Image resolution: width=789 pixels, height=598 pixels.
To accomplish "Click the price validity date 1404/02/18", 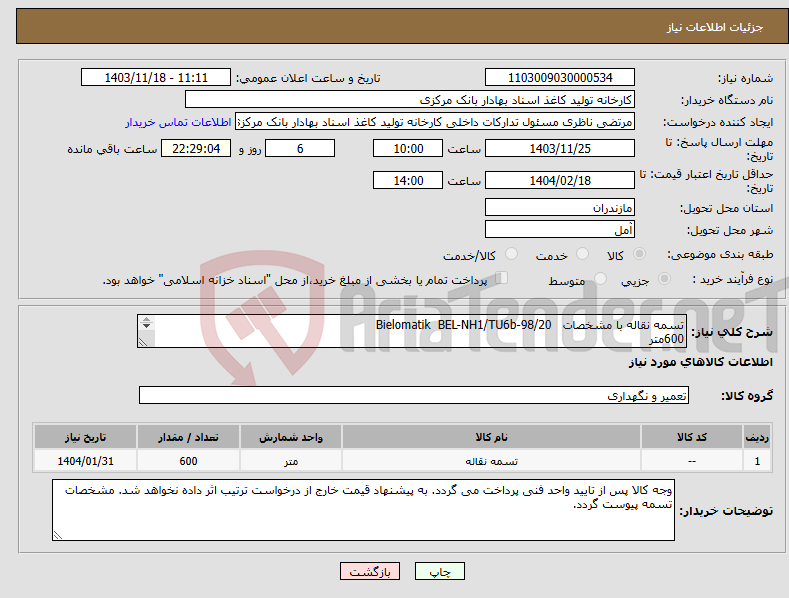I will 560,180.
